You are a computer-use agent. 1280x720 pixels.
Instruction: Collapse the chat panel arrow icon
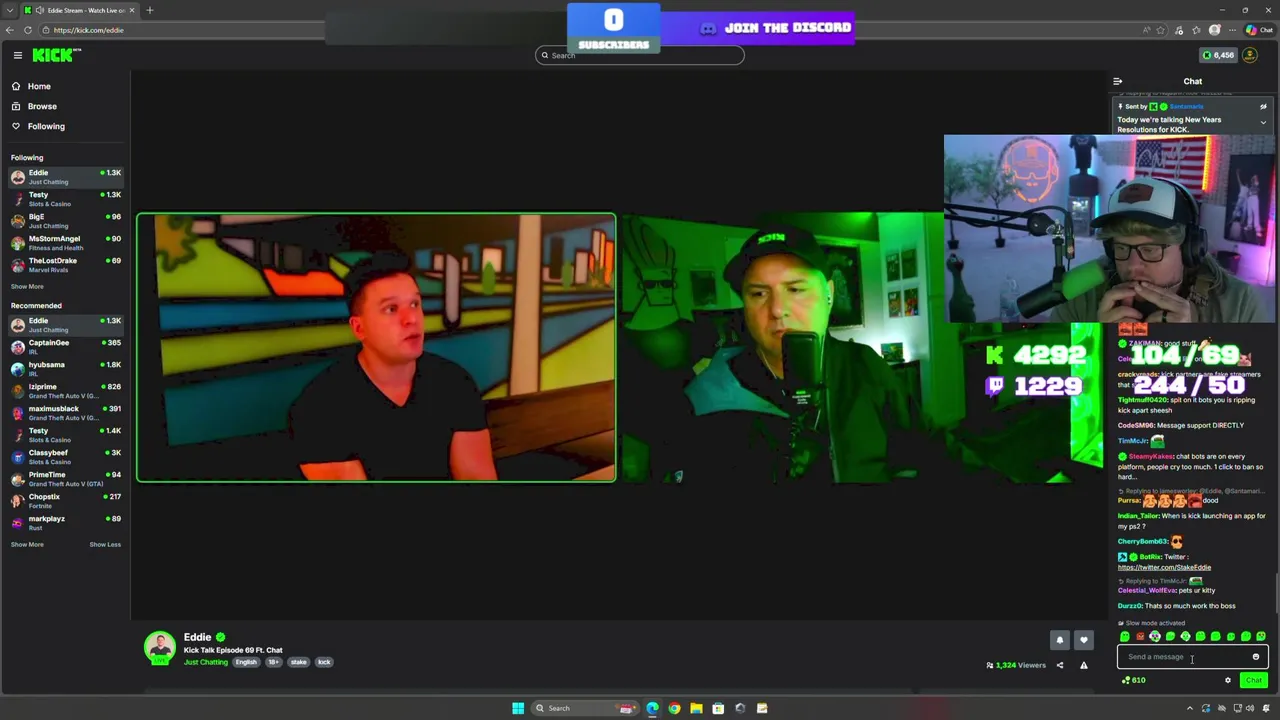[x=1117, y=81]
